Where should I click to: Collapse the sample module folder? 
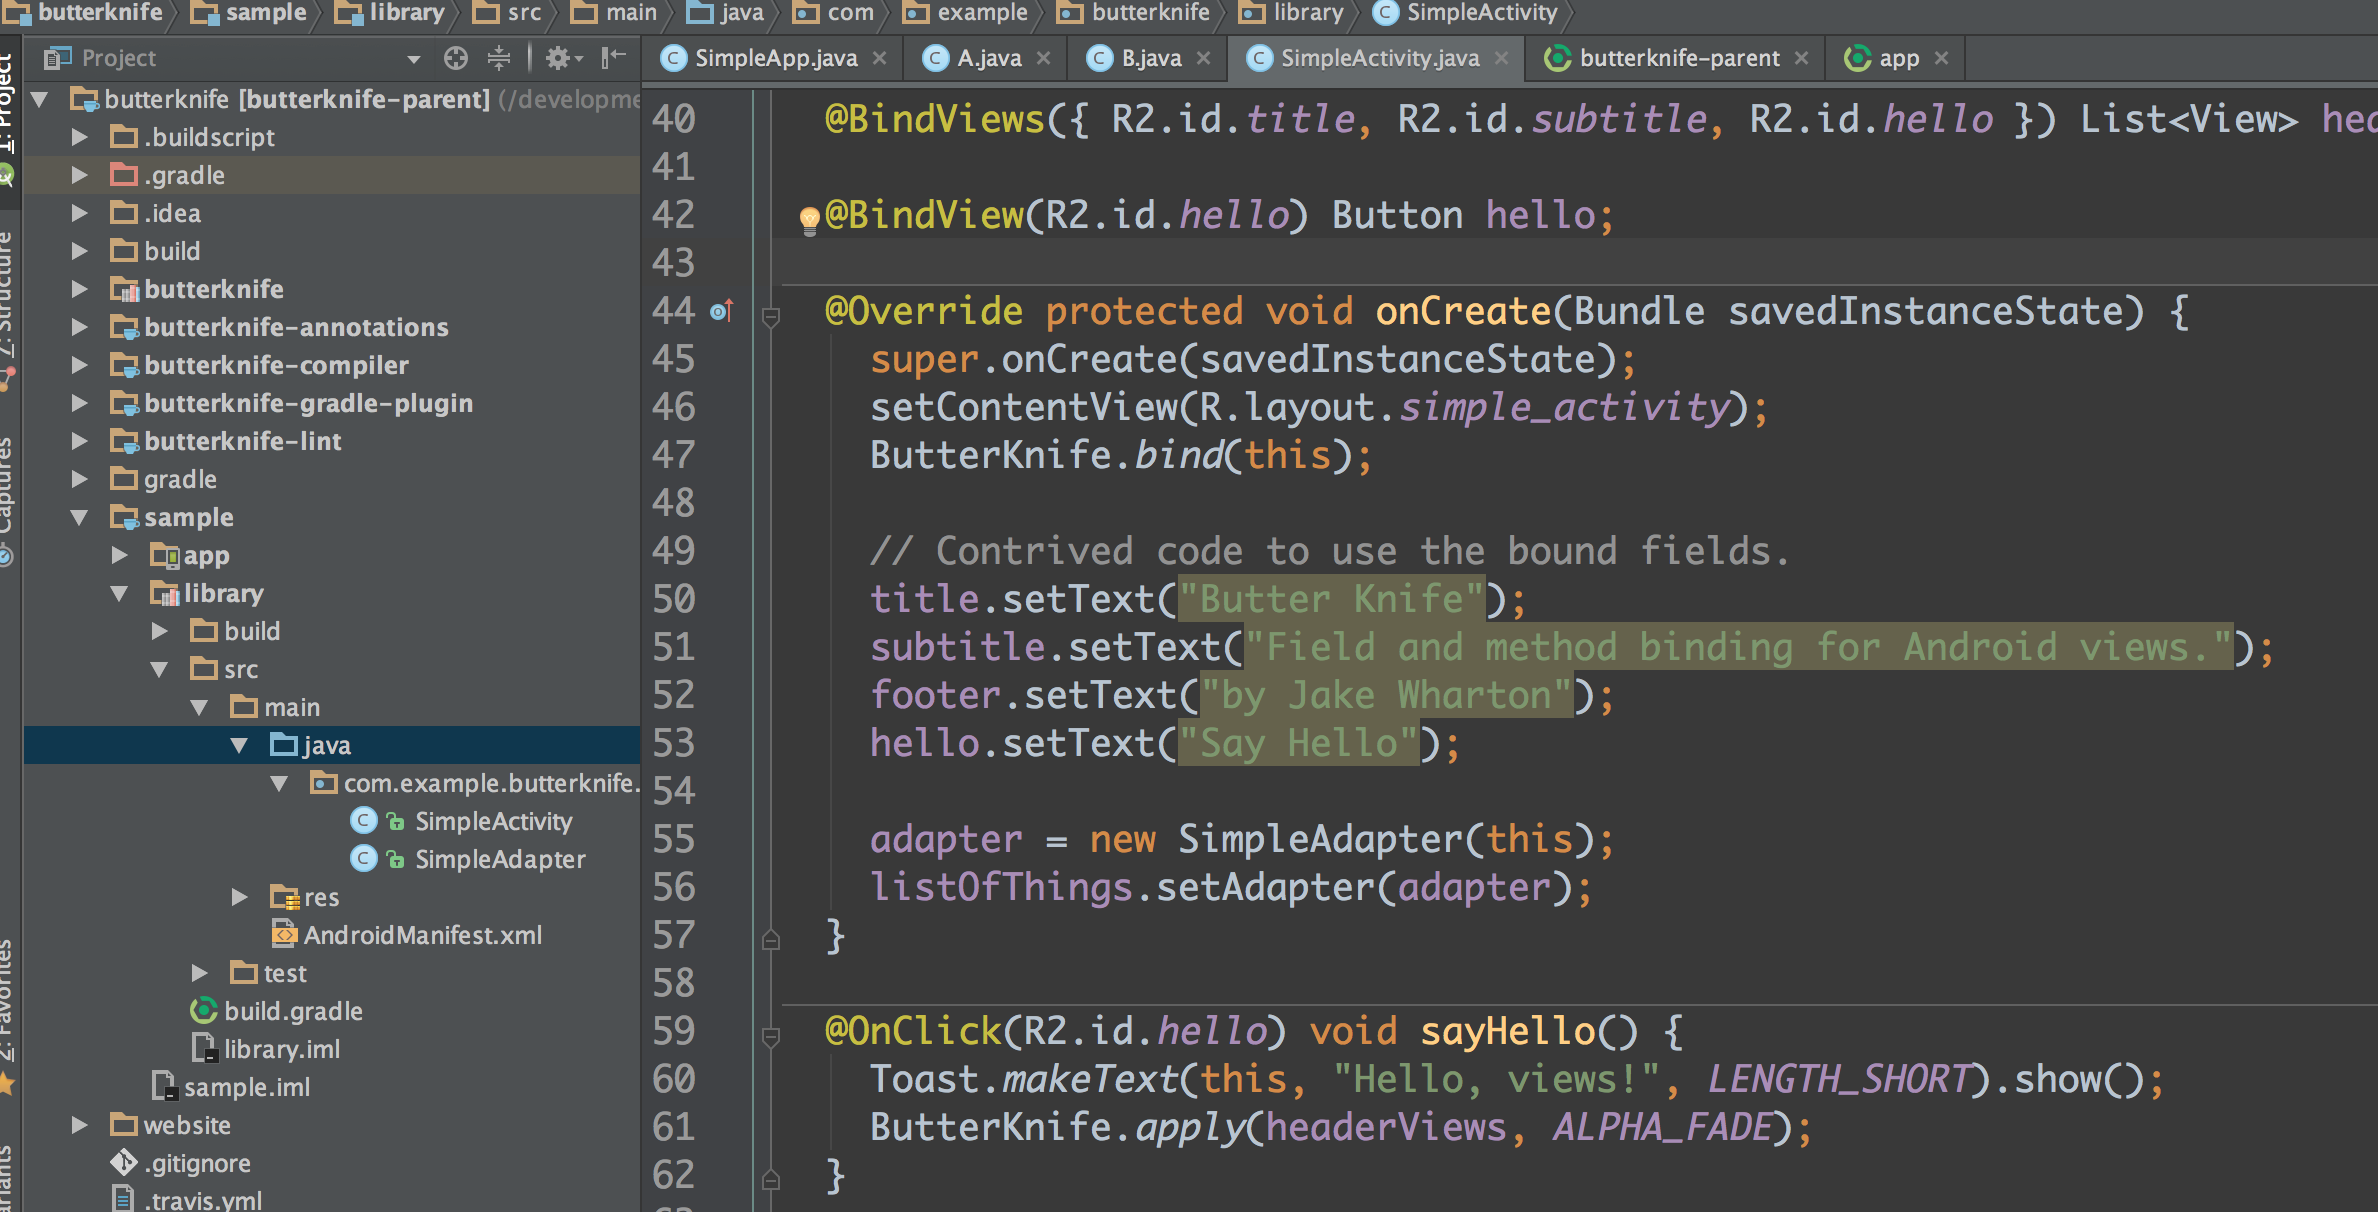79,517
